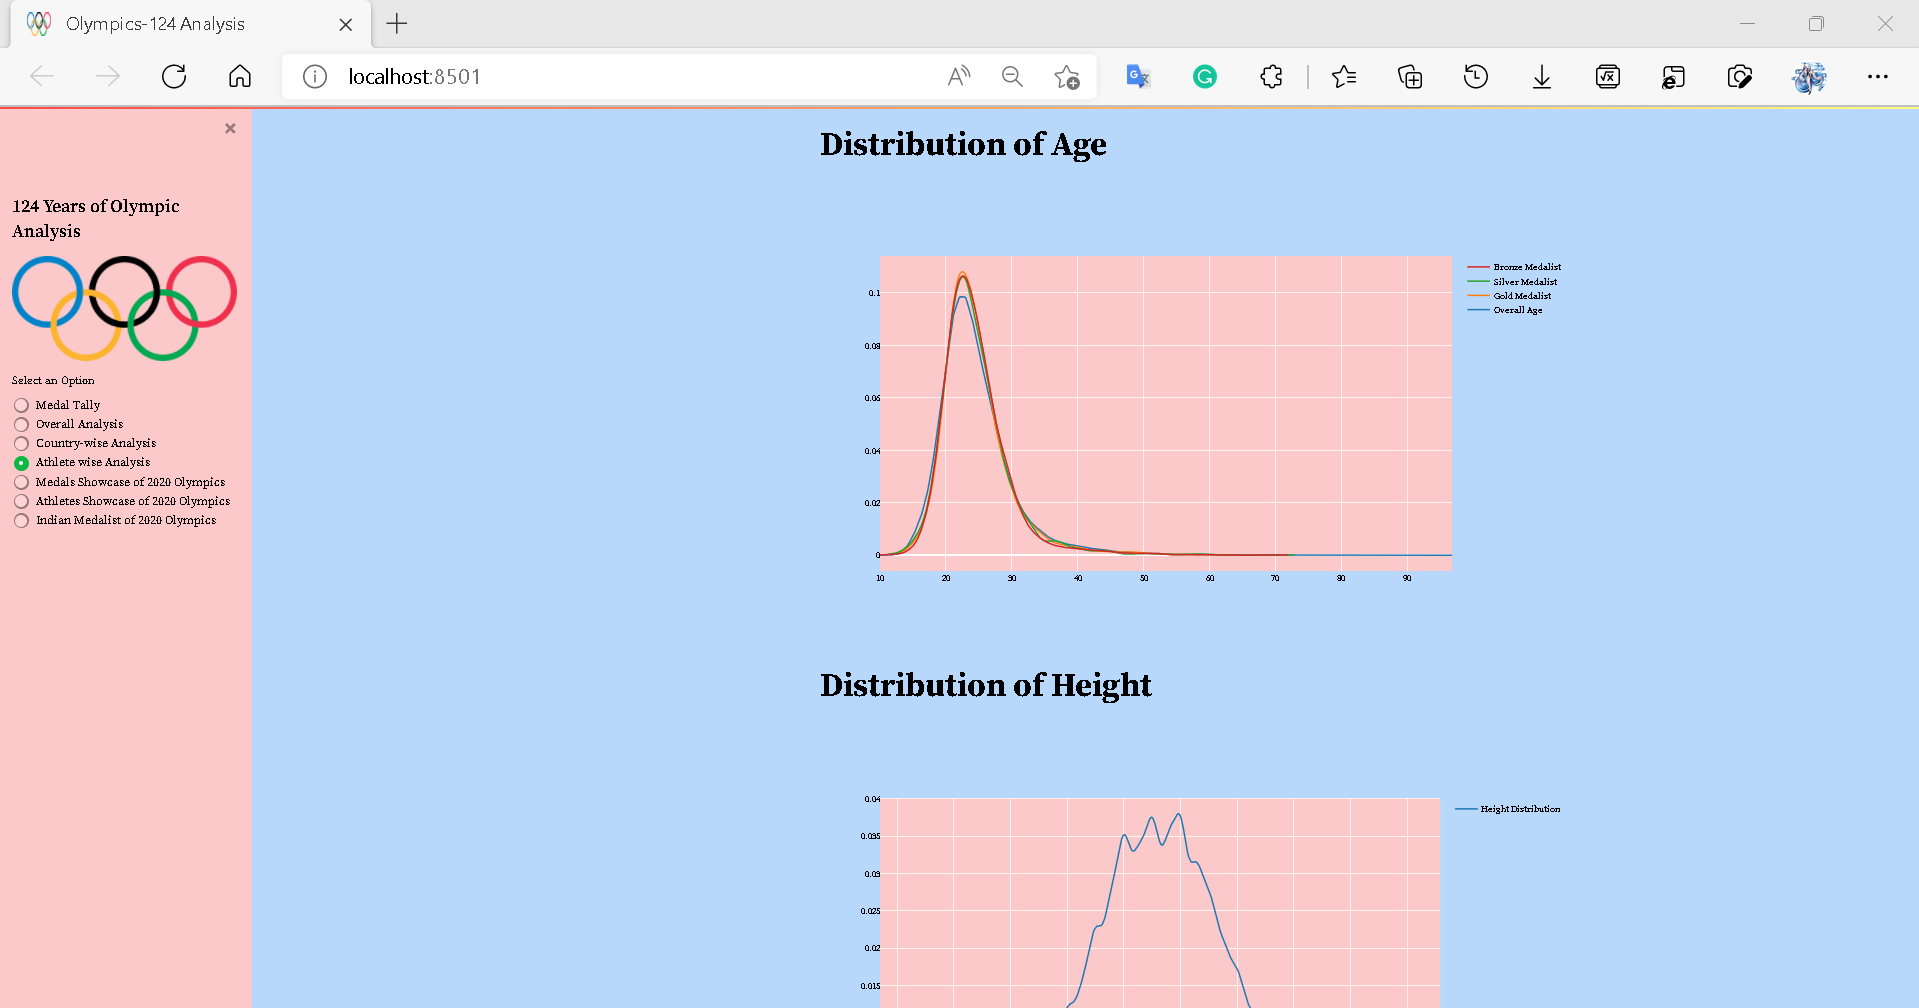Toggle Silver Medalist legend trace
This screenshot has width=1919, height=1008.
click(1512, 282)
